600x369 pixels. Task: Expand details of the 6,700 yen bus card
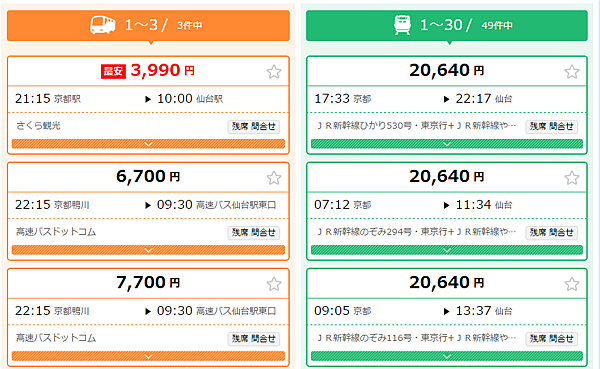pyautogui.click(x=148, y=250)
